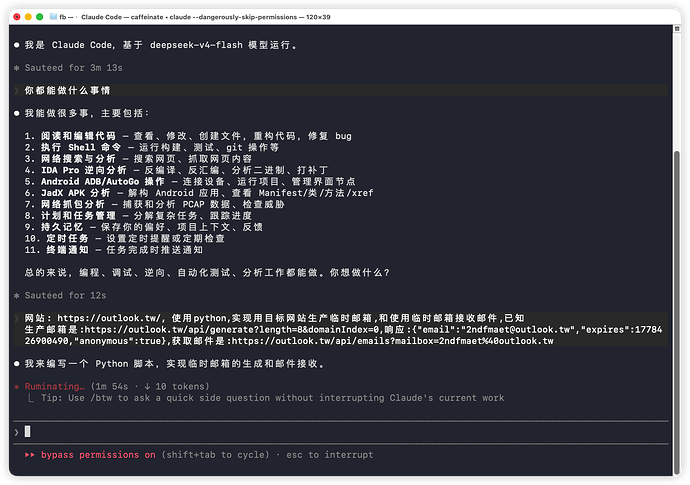The height and width of the screenshot is (485, 690).
Task: Click the red close window button
Action: pyautogui.click(x=17, y=17)
